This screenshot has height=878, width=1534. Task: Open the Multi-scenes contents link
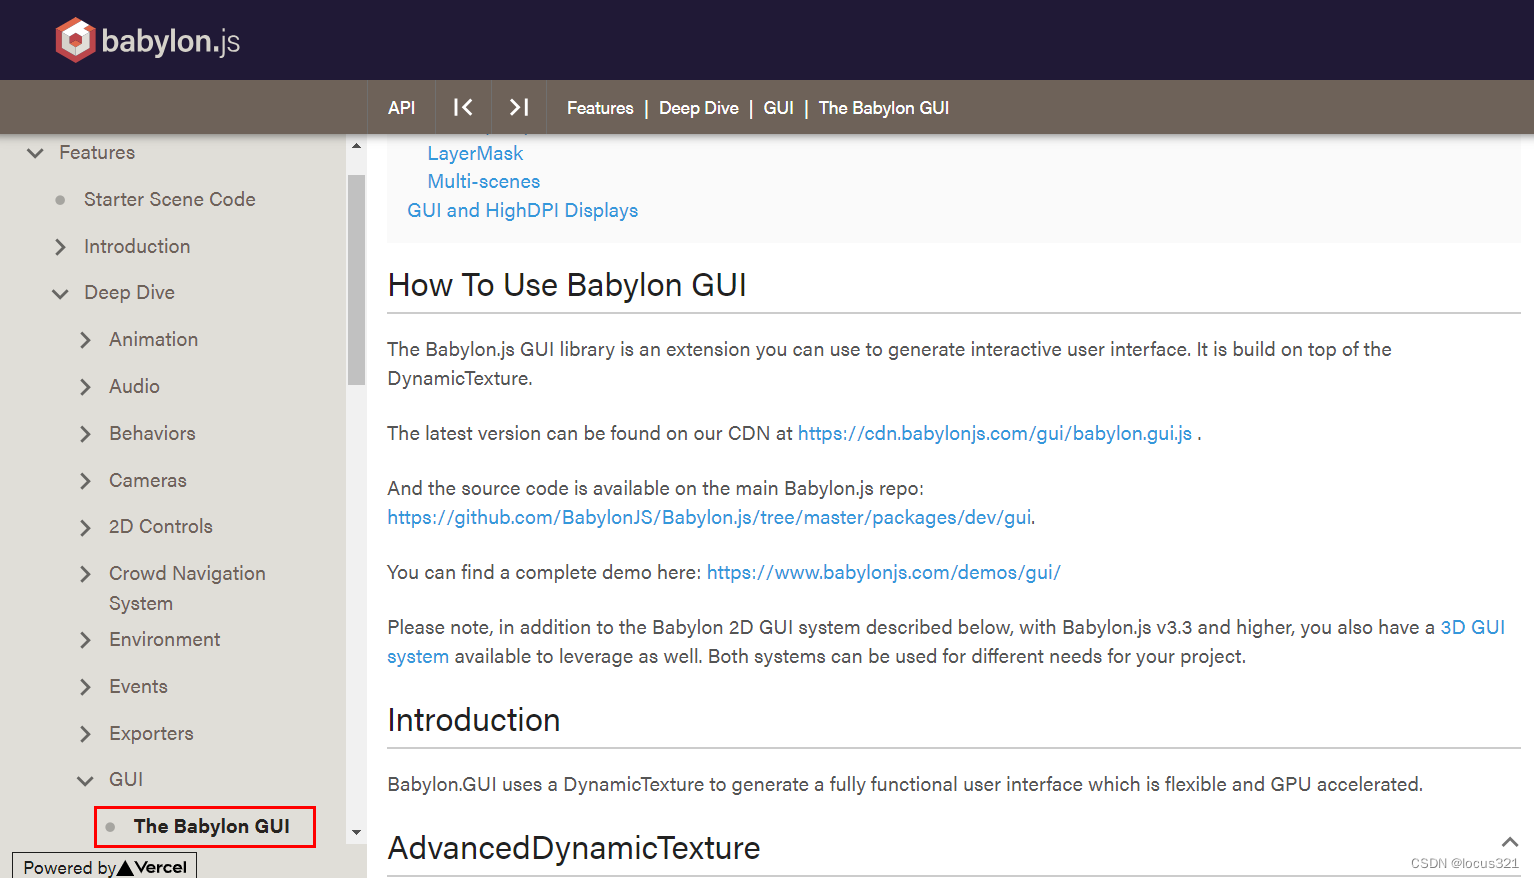tap(483, 181)
